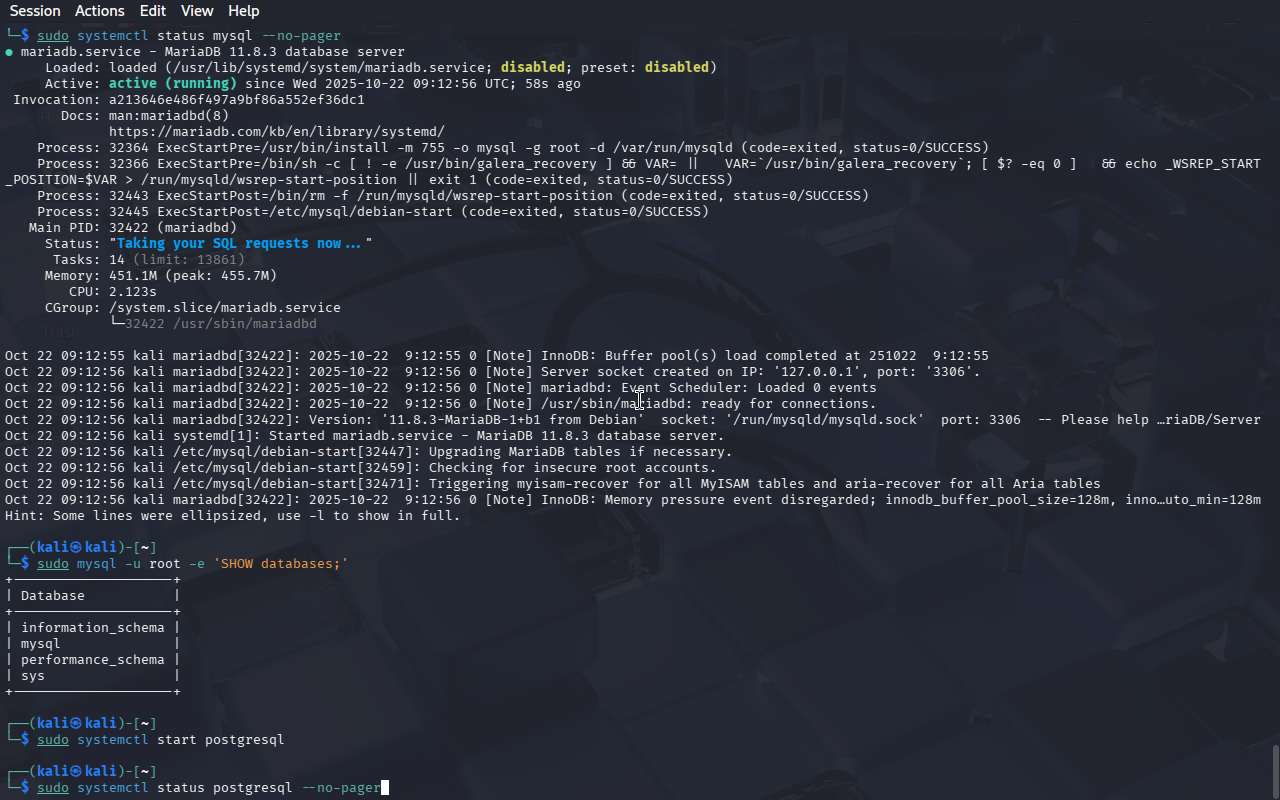Click the mariadb.com systemd documentation URL
The height and width of the screenshot is (800, 1280).
point(276,132)
